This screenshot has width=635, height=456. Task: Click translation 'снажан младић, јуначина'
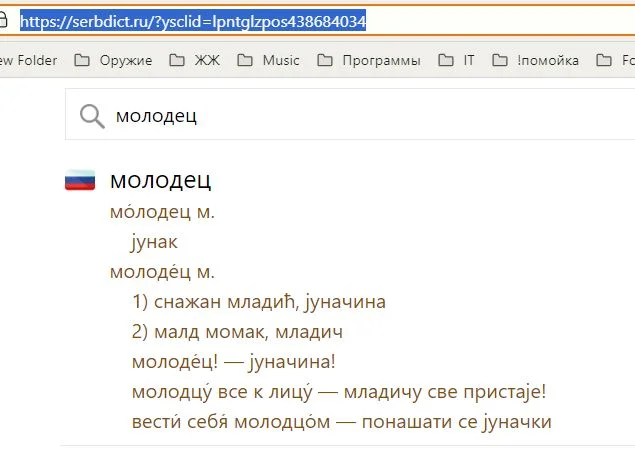click(258, 302)
